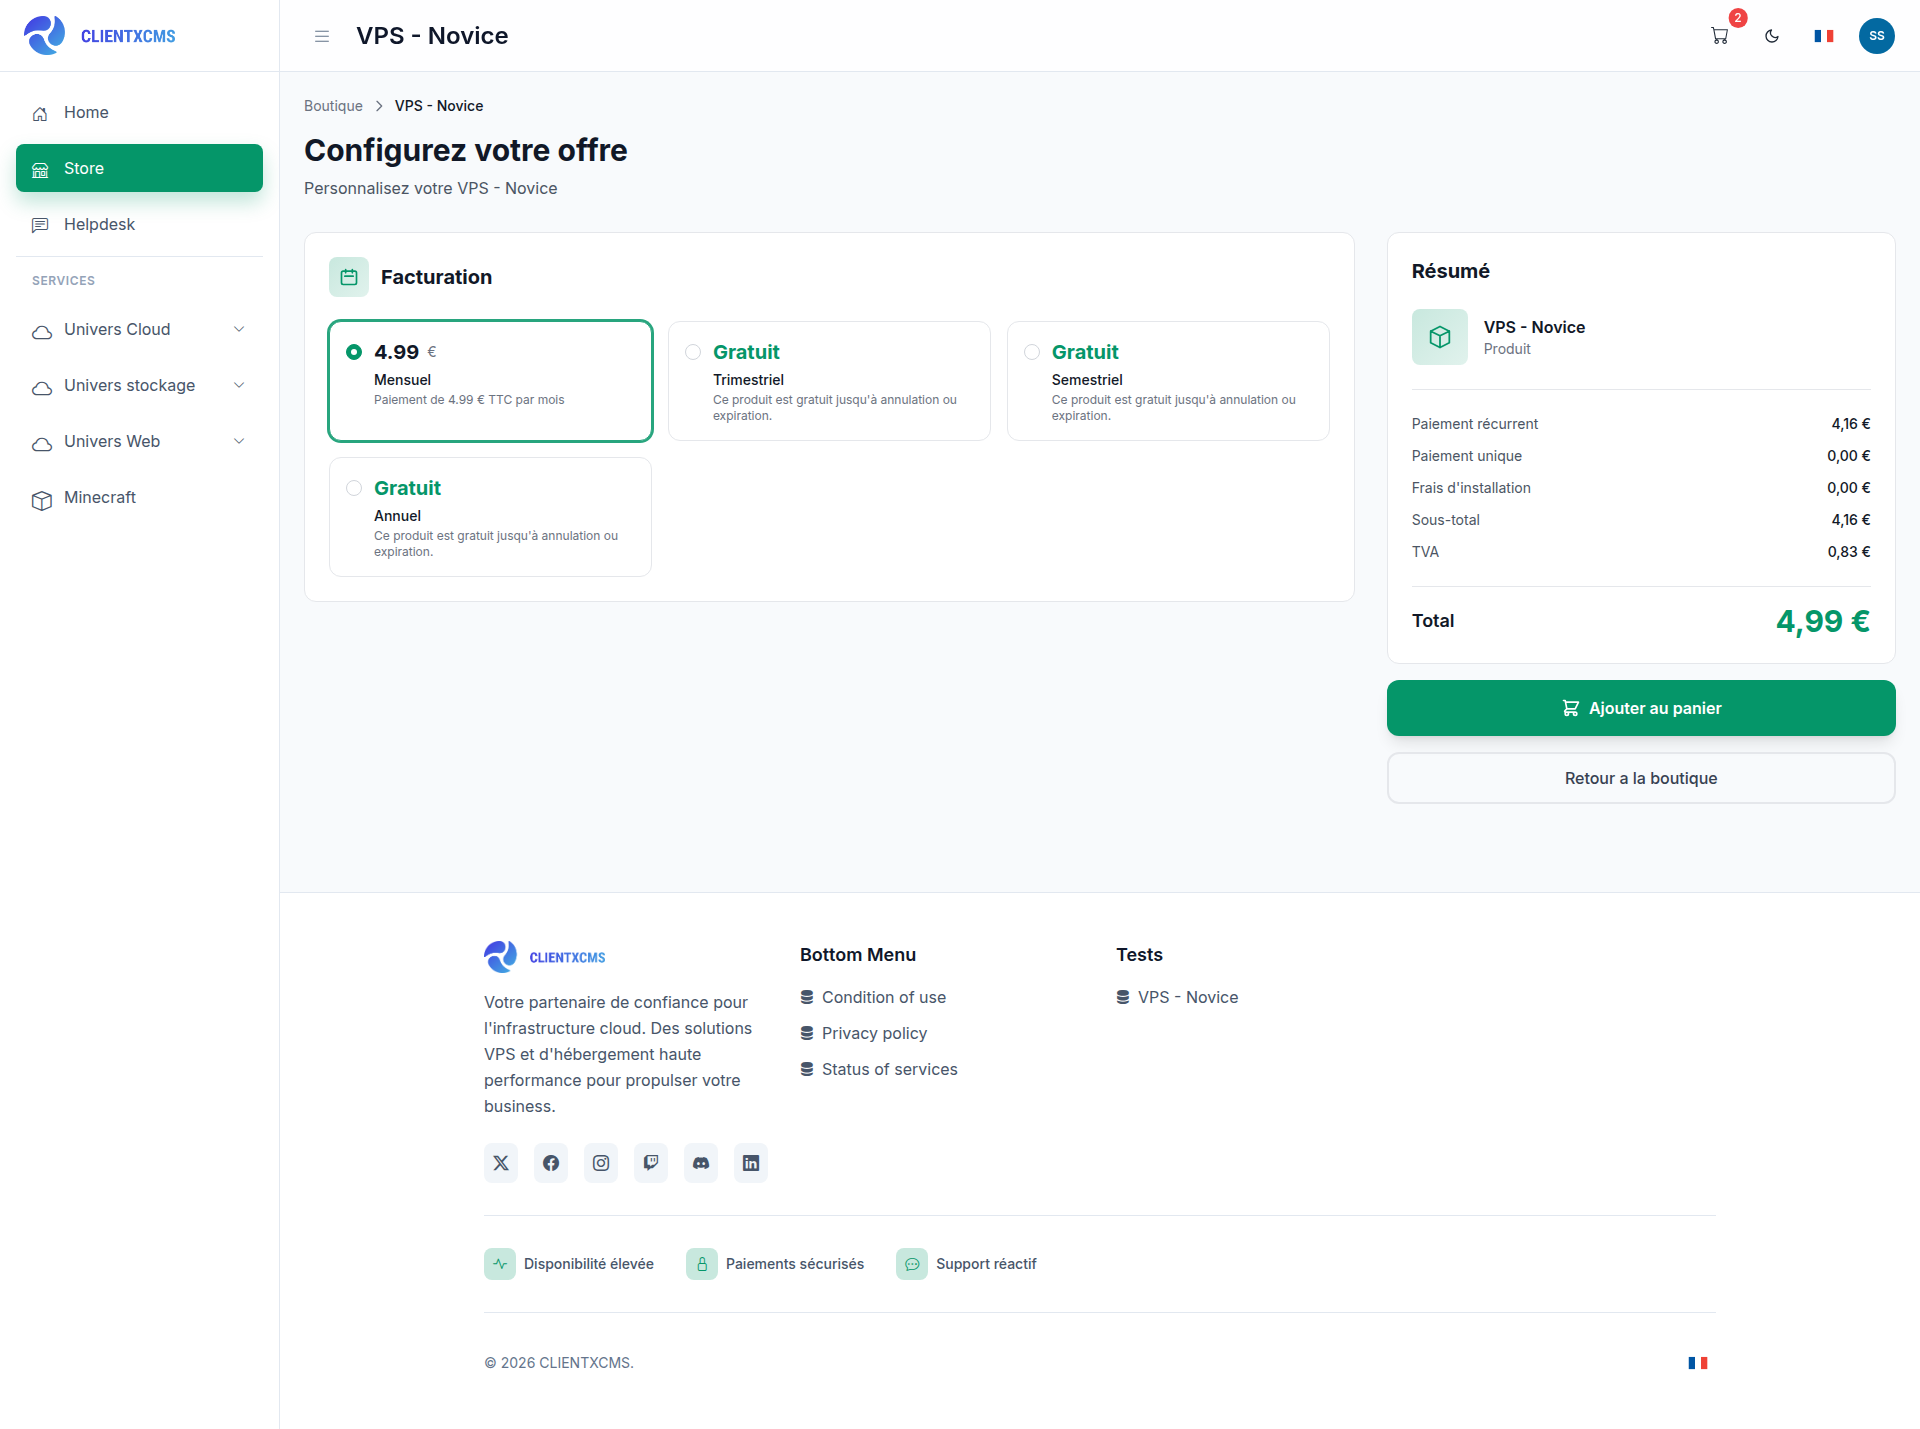Collapse sidebar with hamburger icon

pos(322,36)
